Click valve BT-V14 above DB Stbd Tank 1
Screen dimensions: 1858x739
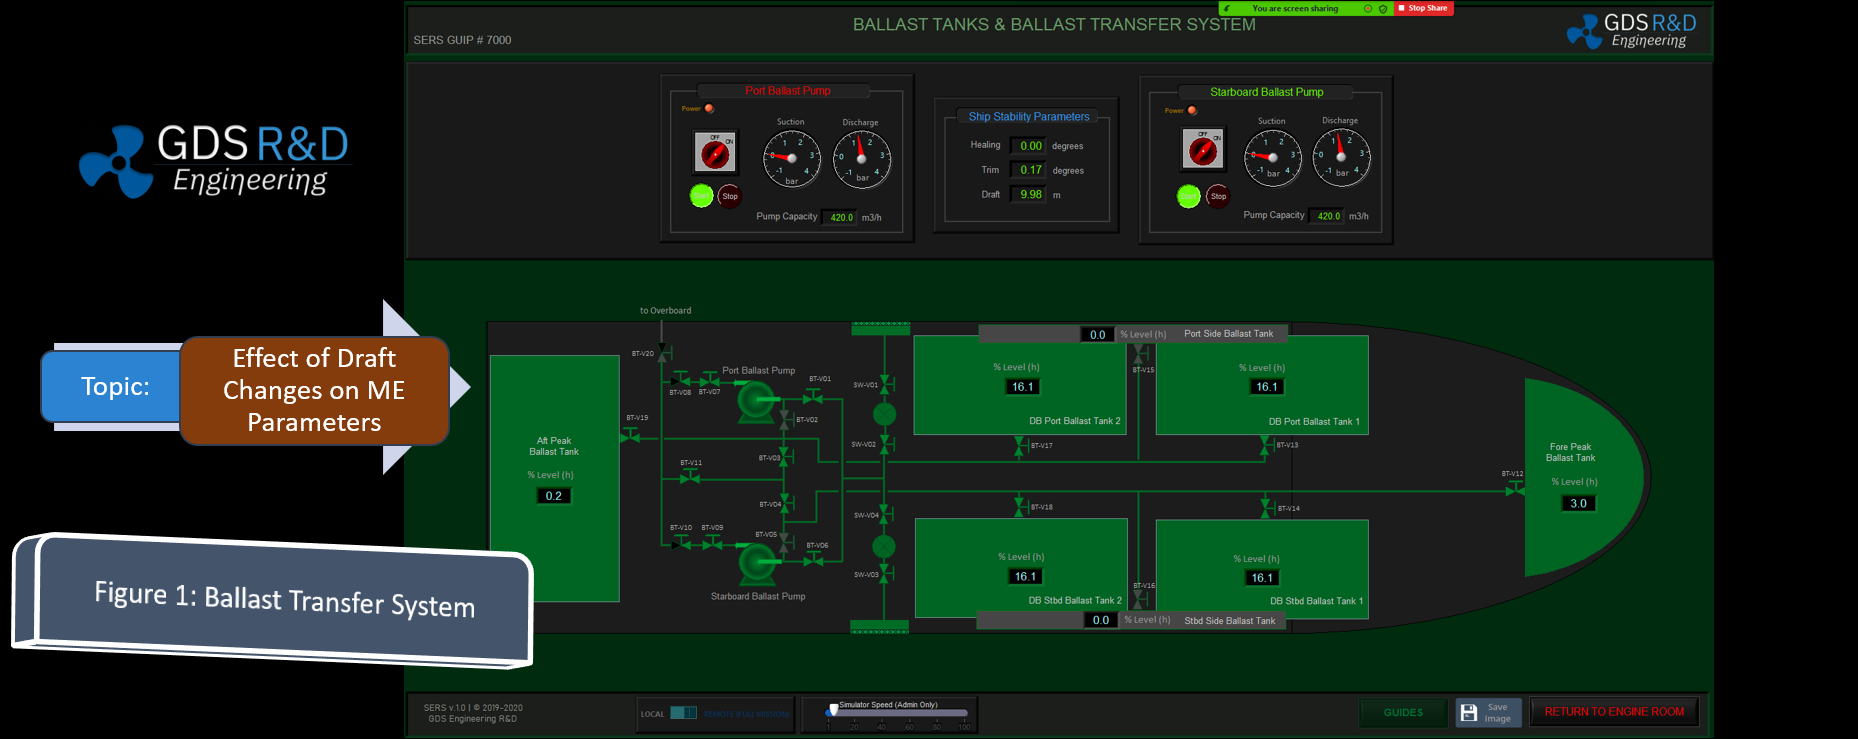point(1267,507)
